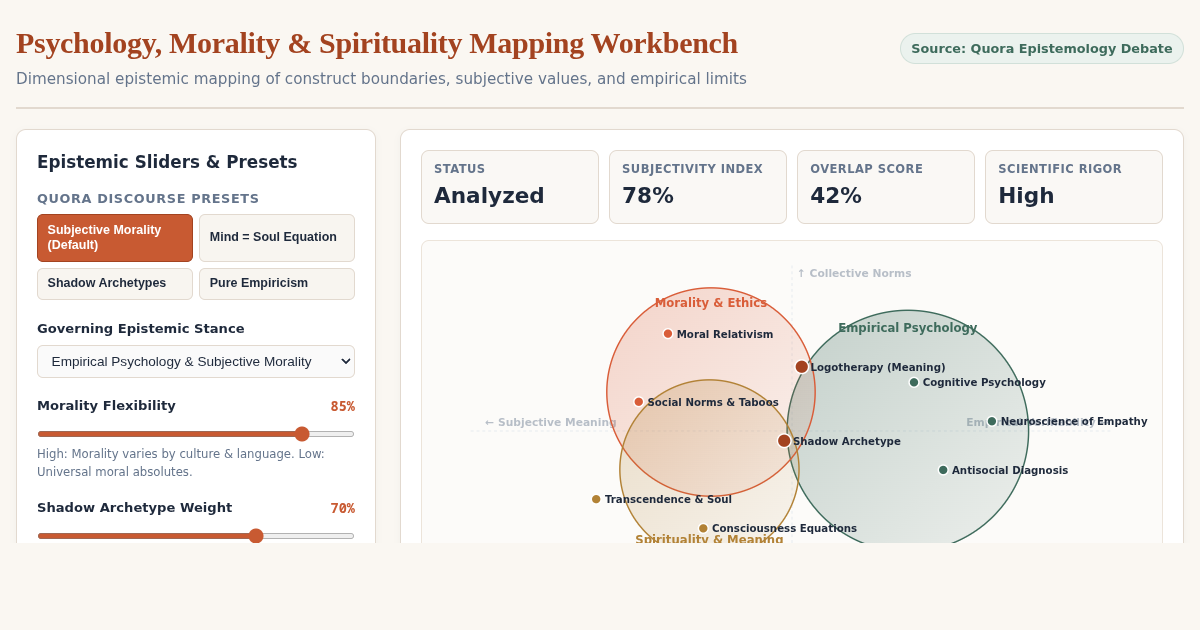Click the Neuroscience of Empathy dot
The image size is (1200, 630).
pyautogui.click(x=992, y=422)
